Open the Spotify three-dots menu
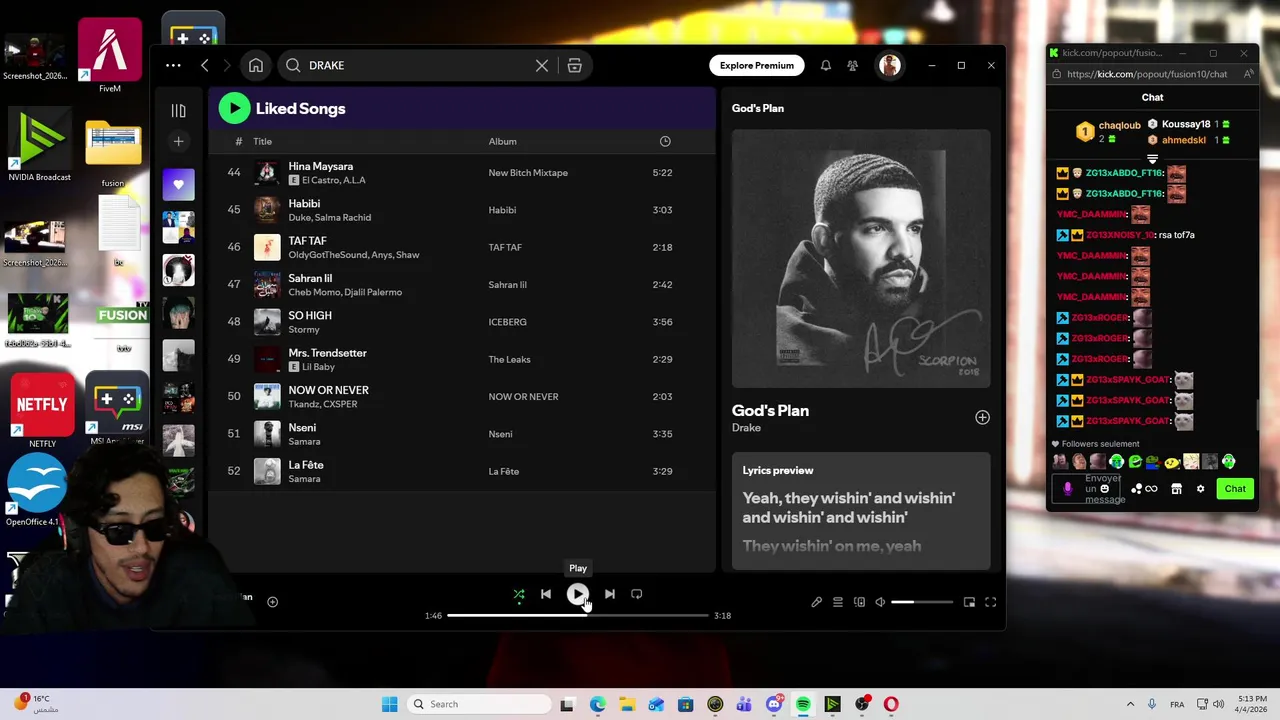 click(173, 65)
